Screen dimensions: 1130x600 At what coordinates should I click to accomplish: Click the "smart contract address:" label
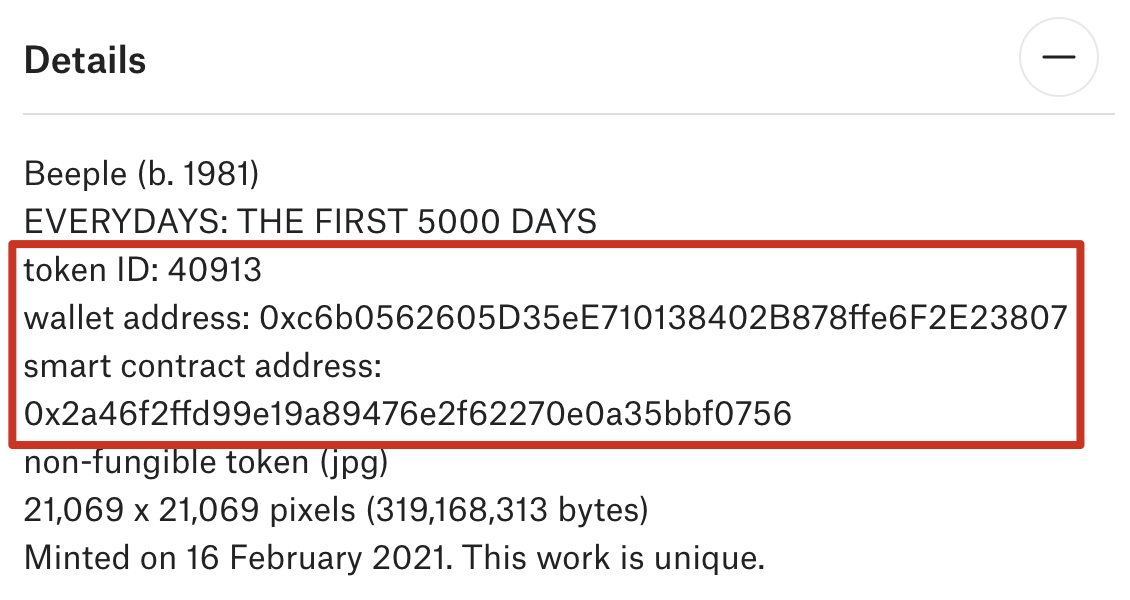[x=203, y=367]
